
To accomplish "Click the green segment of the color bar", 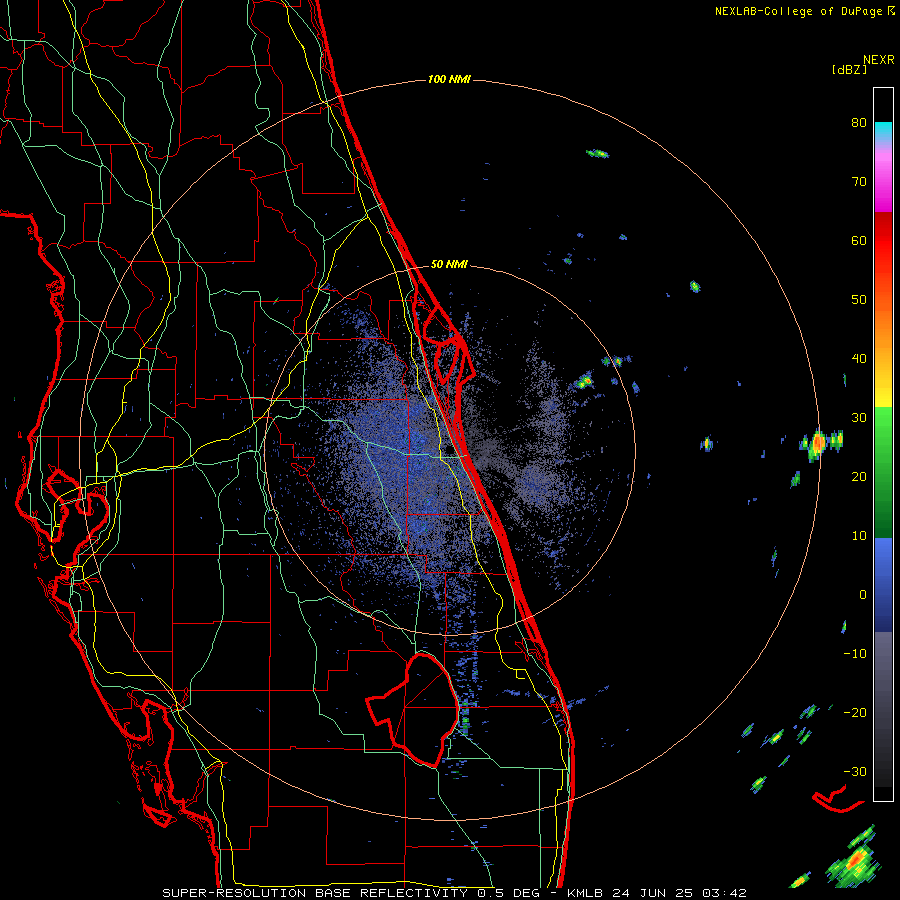I will (x=883, y=472).
